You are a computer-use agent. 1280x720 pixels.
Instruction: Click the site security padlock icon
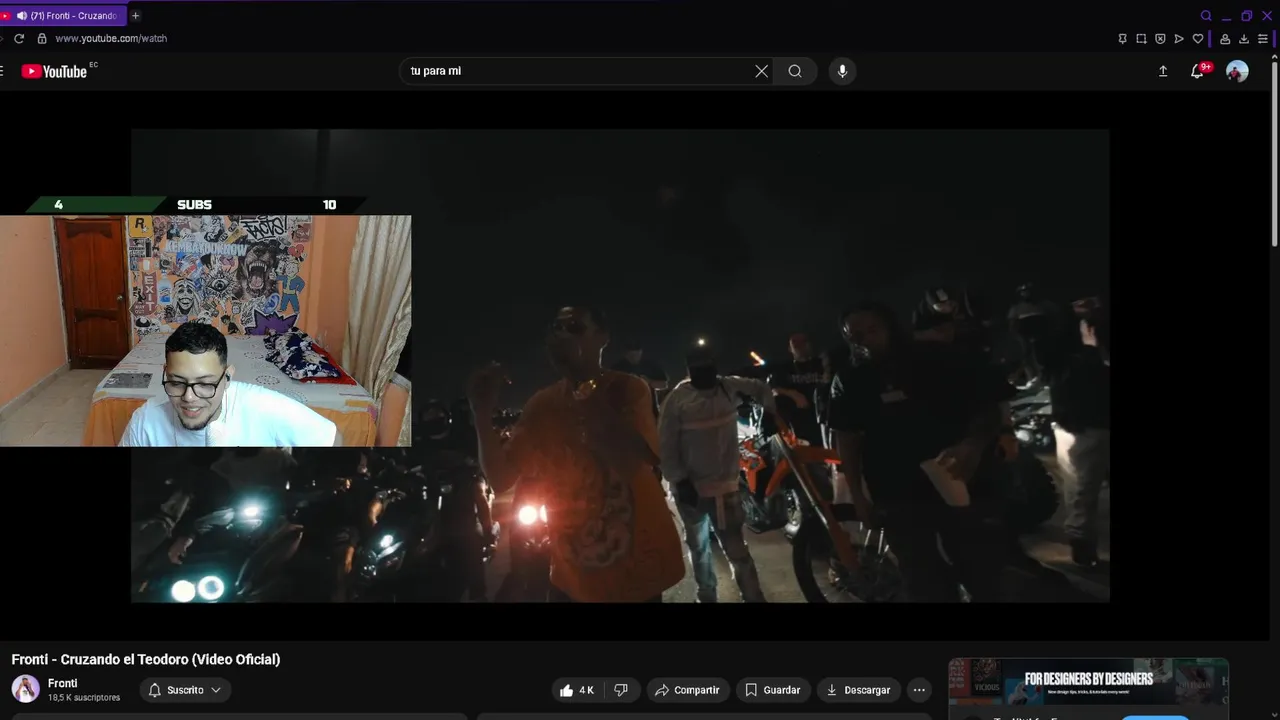tap(42, 38)
